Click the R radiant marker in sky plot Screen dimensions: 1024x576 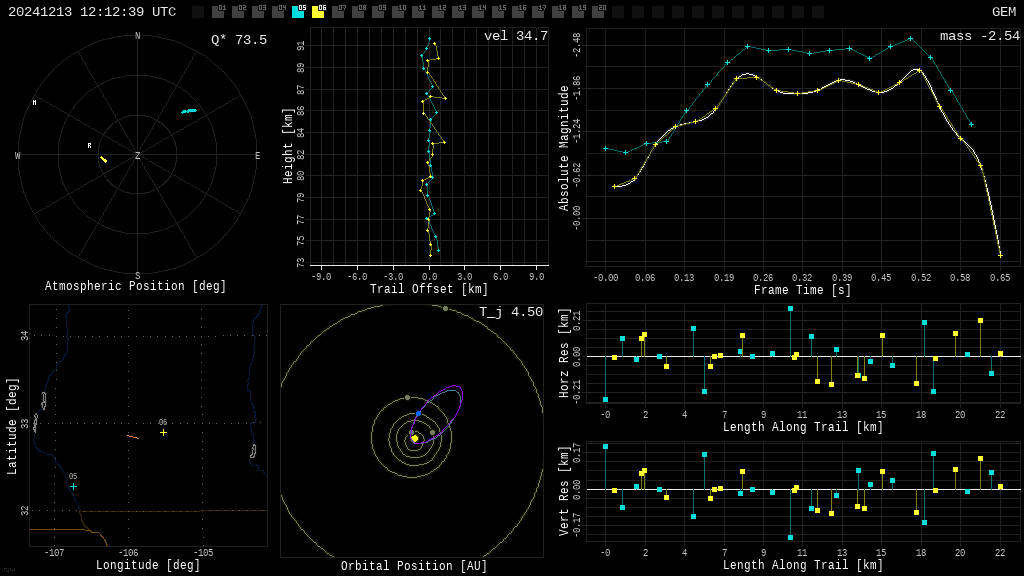[x=89, y=146]
